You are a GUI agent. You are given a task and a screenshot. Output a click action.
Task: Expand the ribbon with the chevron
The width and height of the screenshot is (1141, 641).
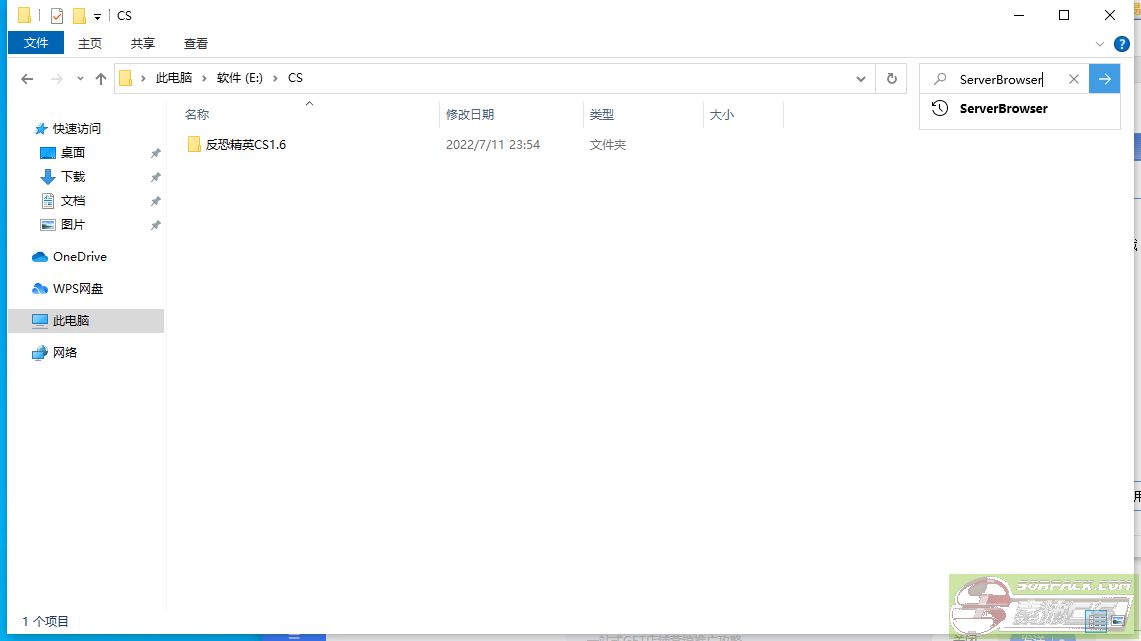click(1100, 44)
